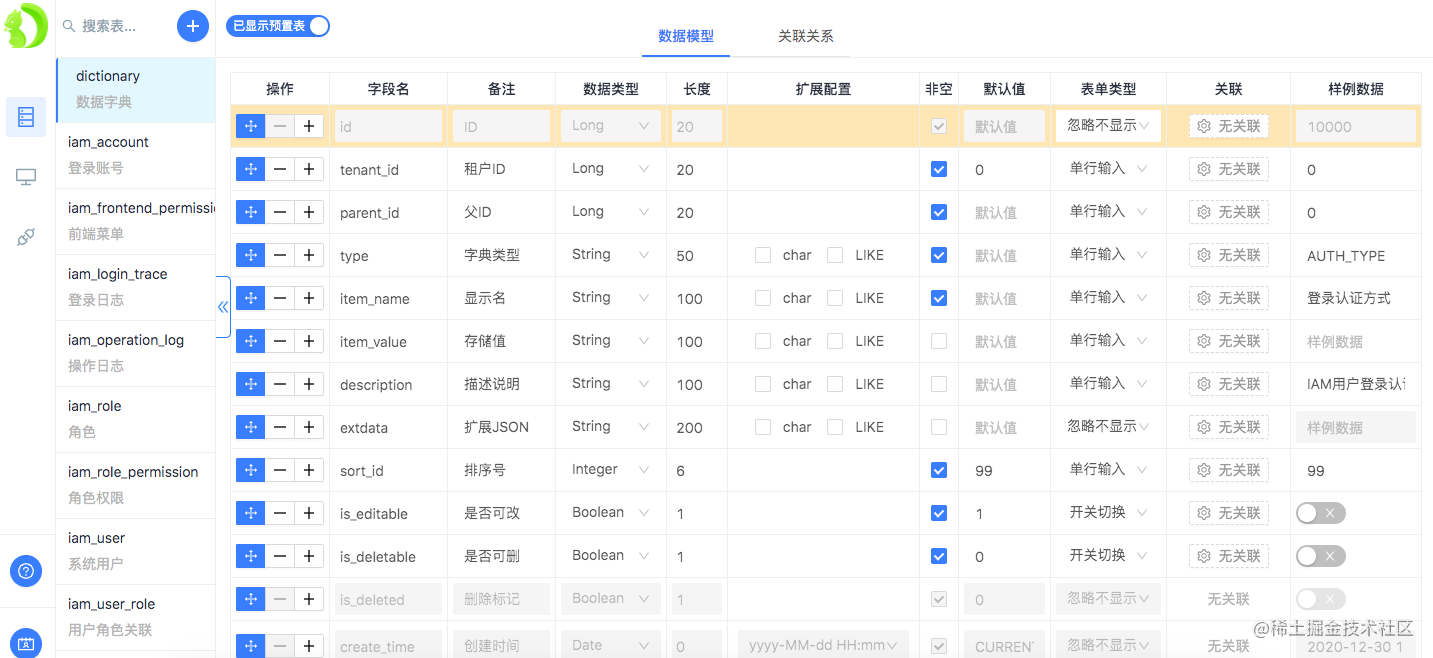Viewport: 1433px width, 658px height.
Task: Click the drag handle for parent_id row
Action: pos(250,212)
